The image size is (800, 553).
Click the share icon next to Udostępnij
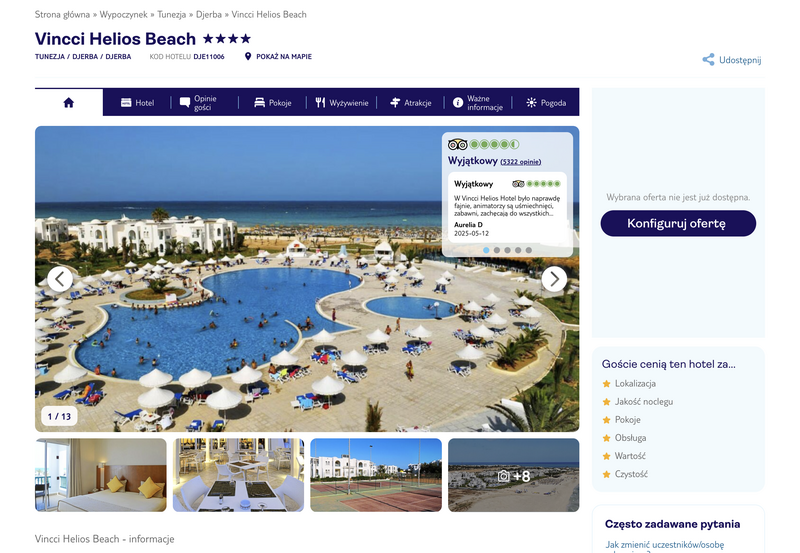pyautogui.click(x=708, y=60)
